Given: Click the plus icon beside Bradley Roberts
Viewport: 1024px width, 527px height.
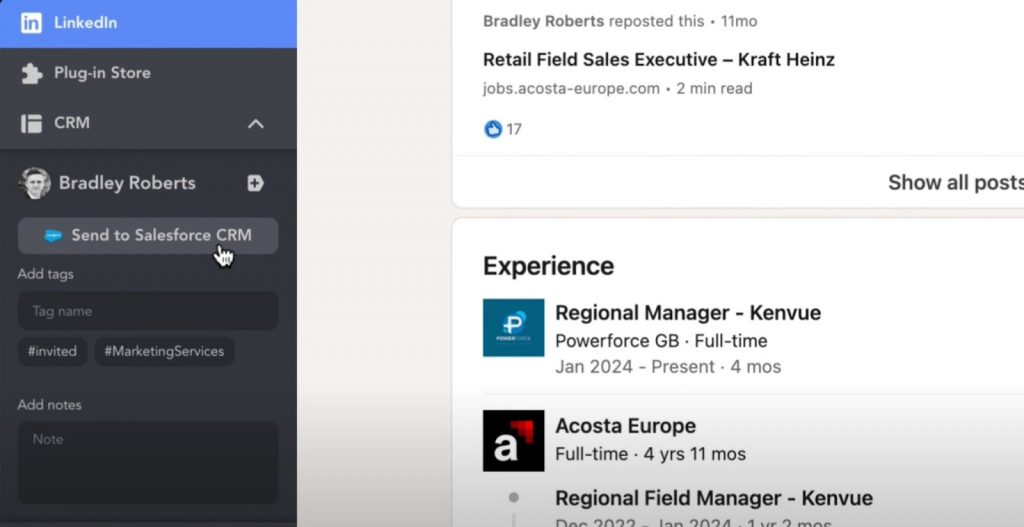Looking at the screenshot, I should 255,183.
